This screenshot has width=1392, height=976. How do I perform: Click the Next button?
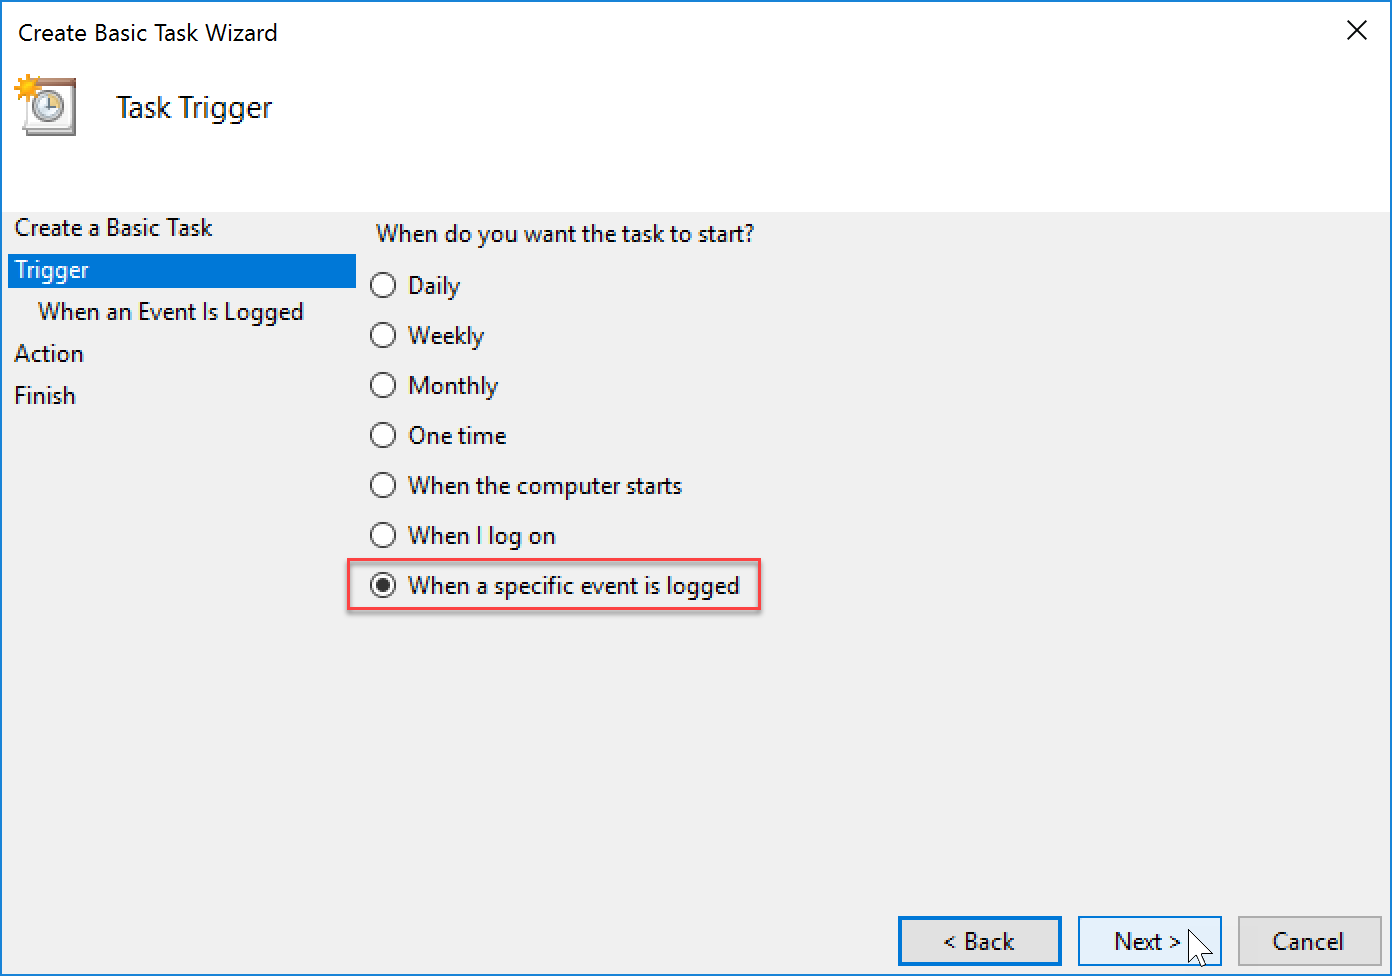pyautogui.click(x=1149, y=941)
